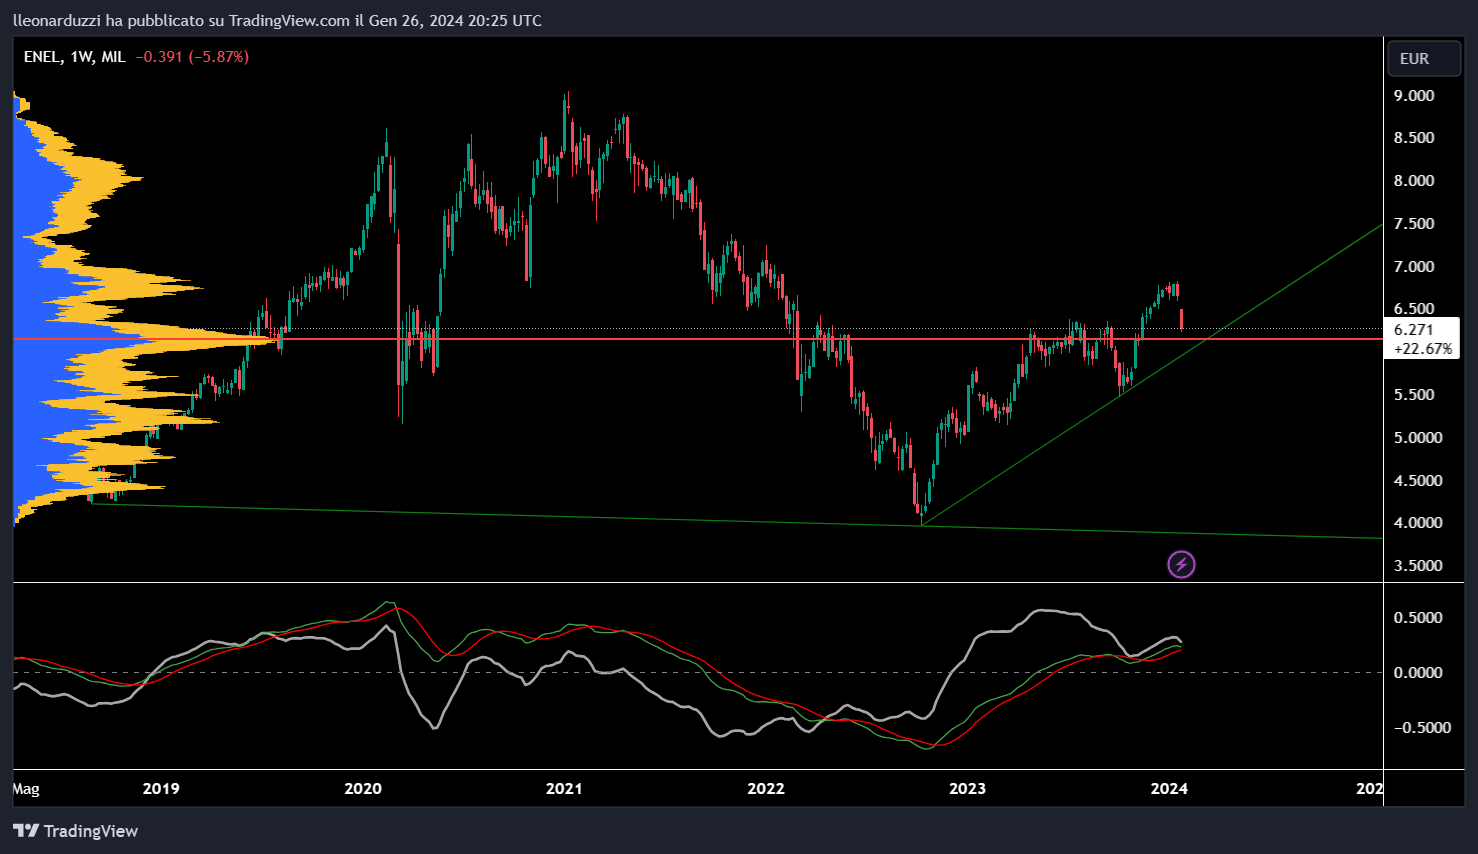This screenshot has height=854, width=1478.
Task: Click the 8.000 price axis label
Action: pos(1414,181)
